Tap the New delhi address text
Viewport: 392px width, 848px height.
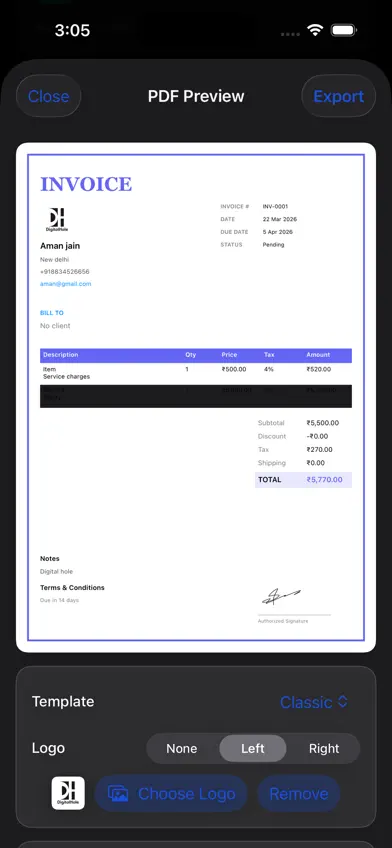55,260
